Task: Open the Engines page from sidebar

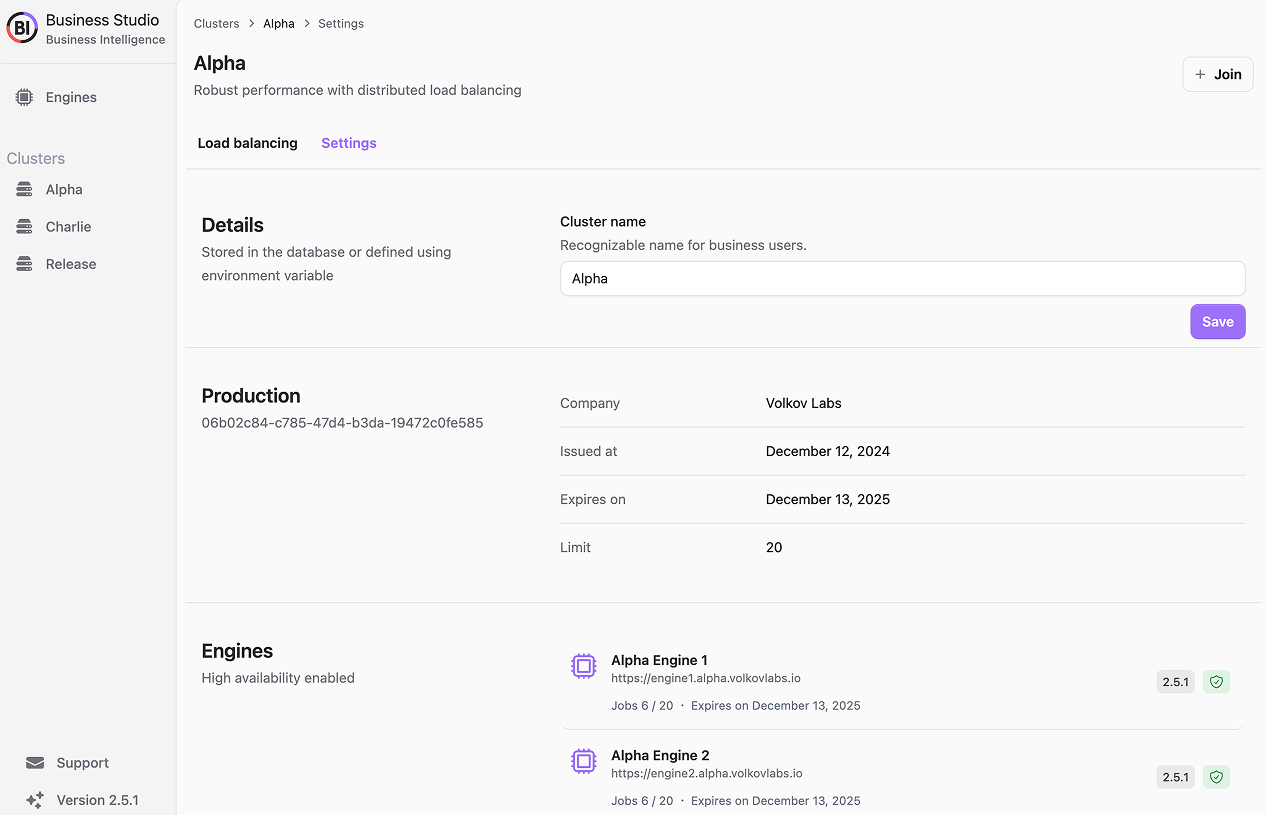Action: pos(71,97)
